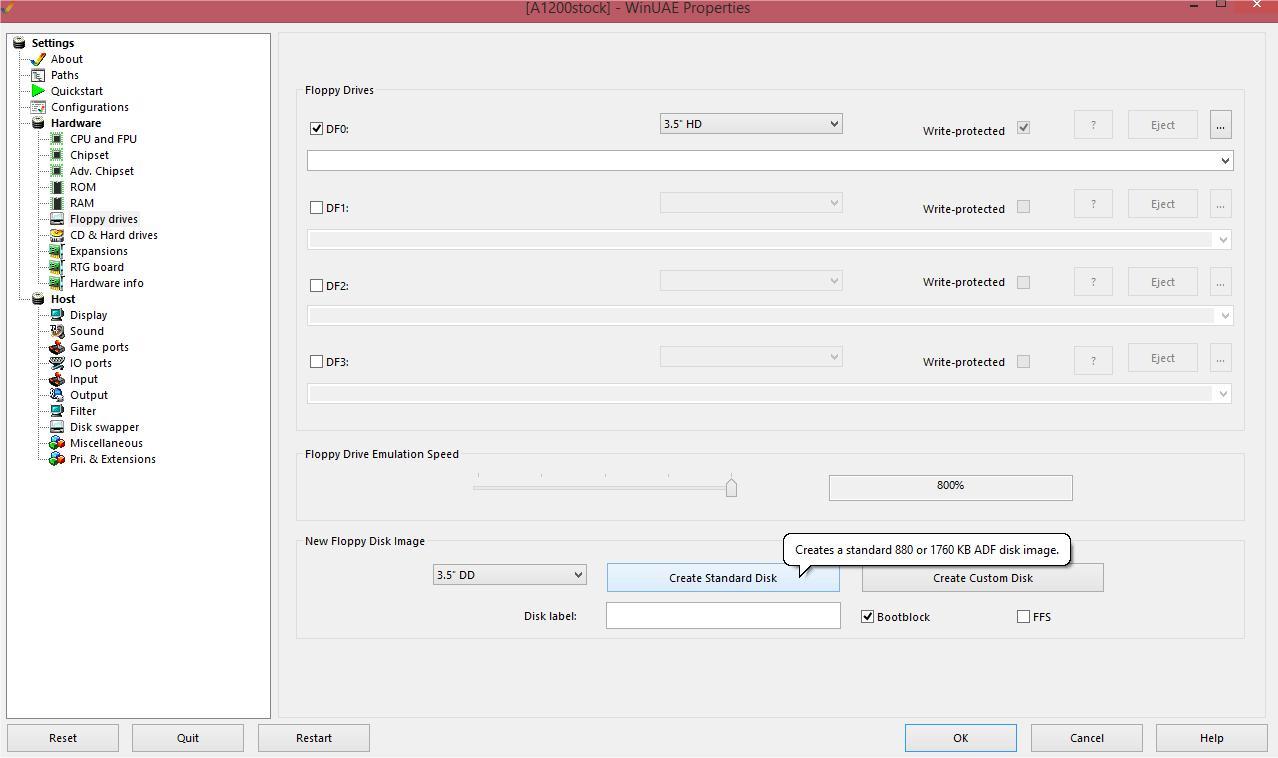This screenshot has height=758, width=1278.
Task: Enable the DF3 floppy drive checkbox
Action: pos(317,361)
